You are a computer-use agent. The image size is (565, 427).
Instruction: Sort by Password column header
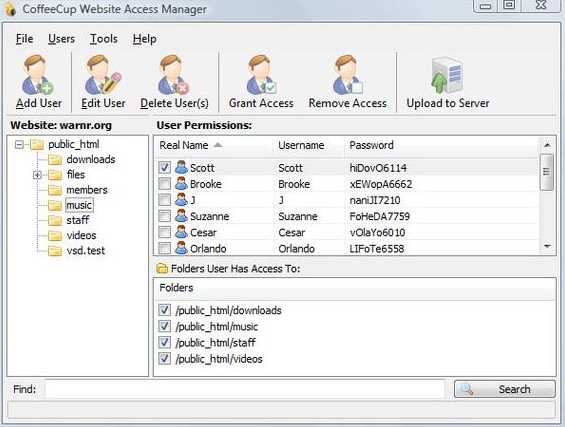[x=442, y=145]
